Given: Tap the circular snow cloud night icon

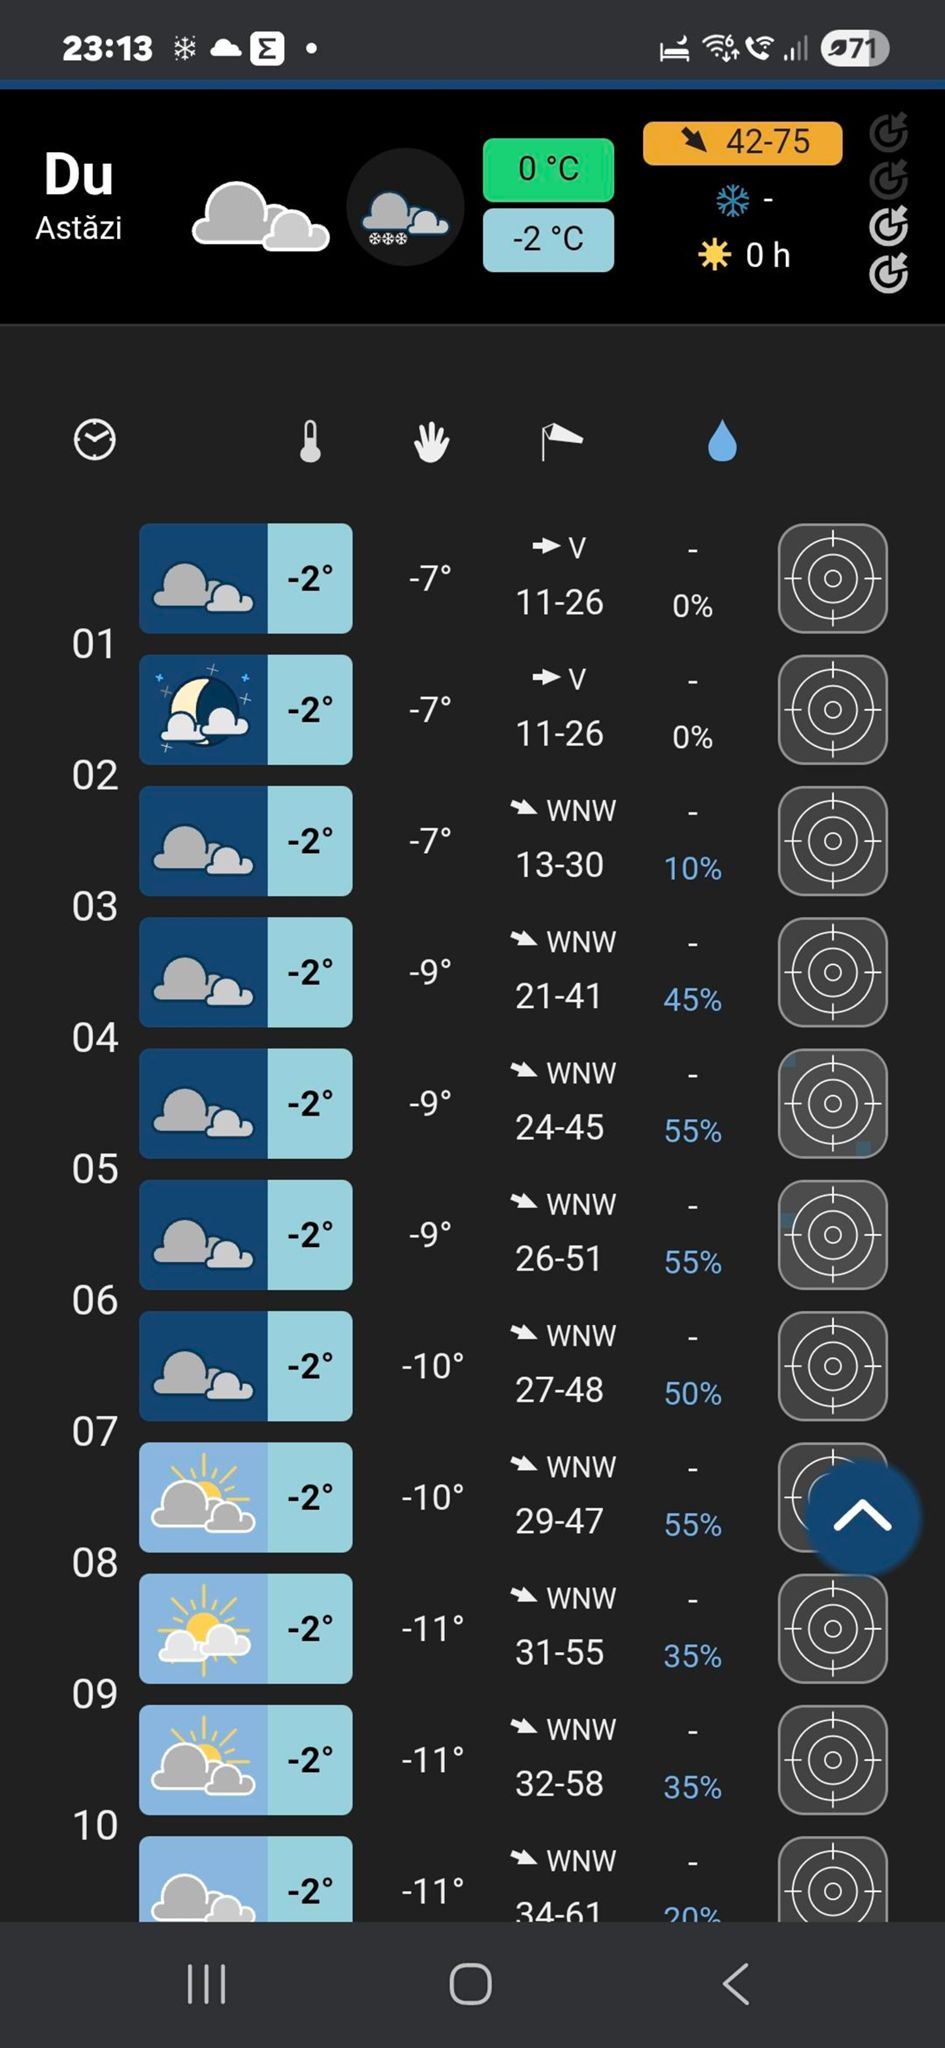Looking at the screenshot, I should [405, 208].
